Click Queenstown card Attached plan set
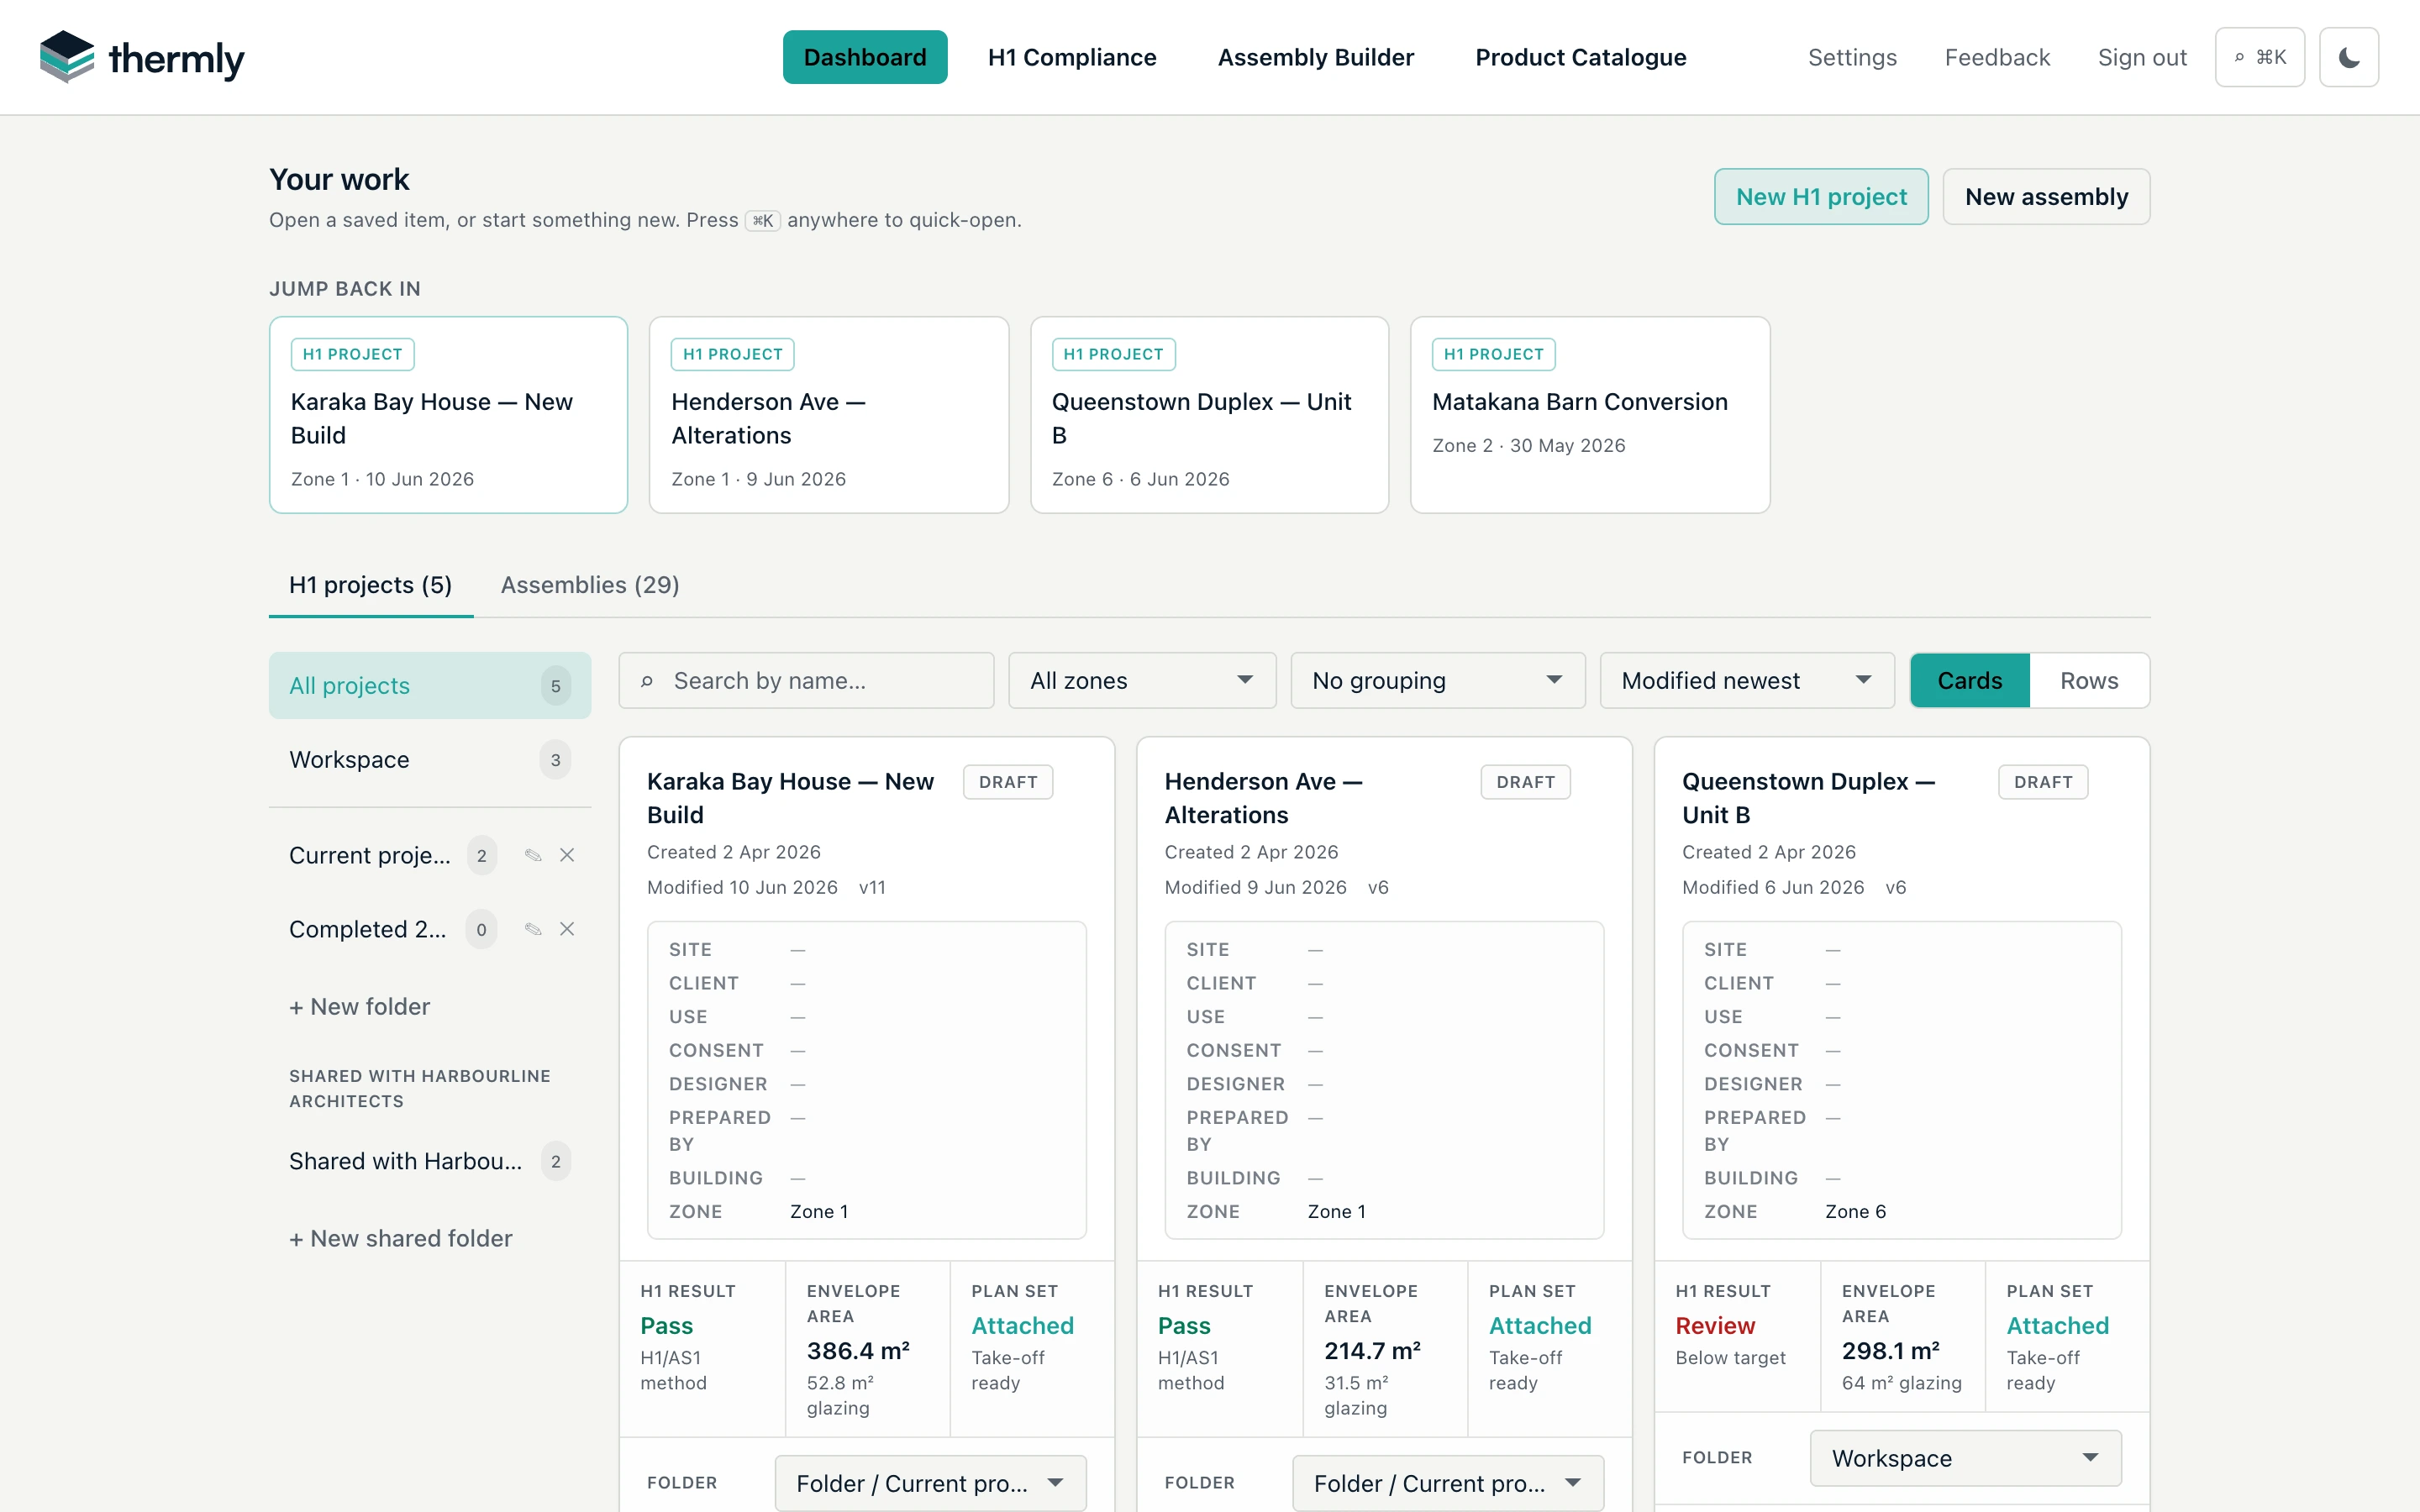Screen dimensions: 2420x1512 point(2058,1325)
